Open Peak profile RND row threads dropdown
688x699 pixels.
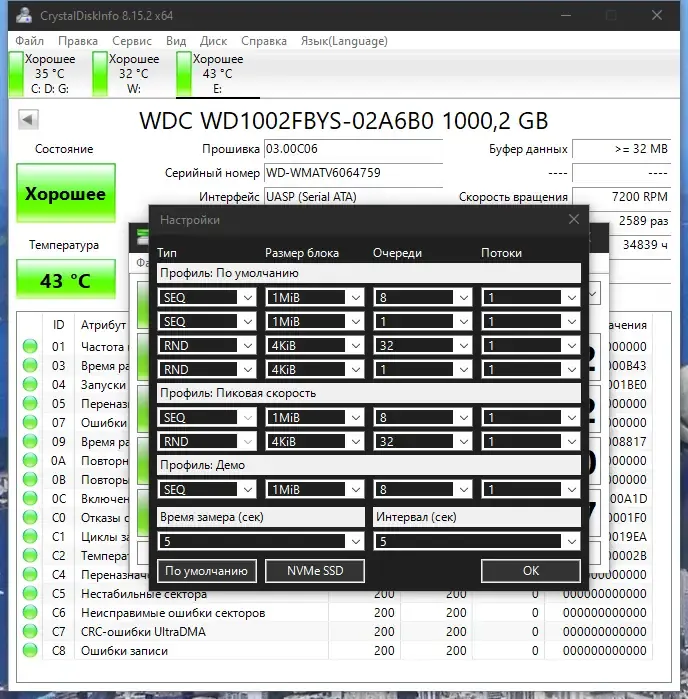[531, 441]
